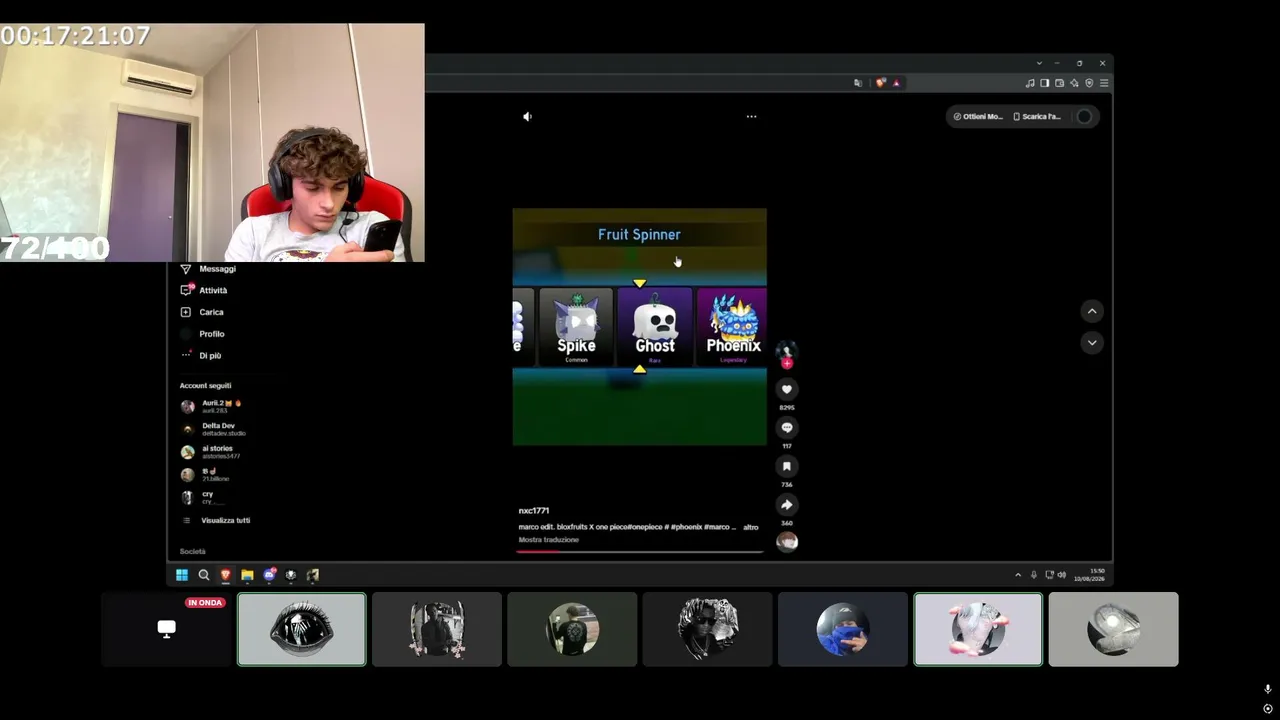Show hidden system tray icons
The image size is (1280, 720).
[1018, 575]
